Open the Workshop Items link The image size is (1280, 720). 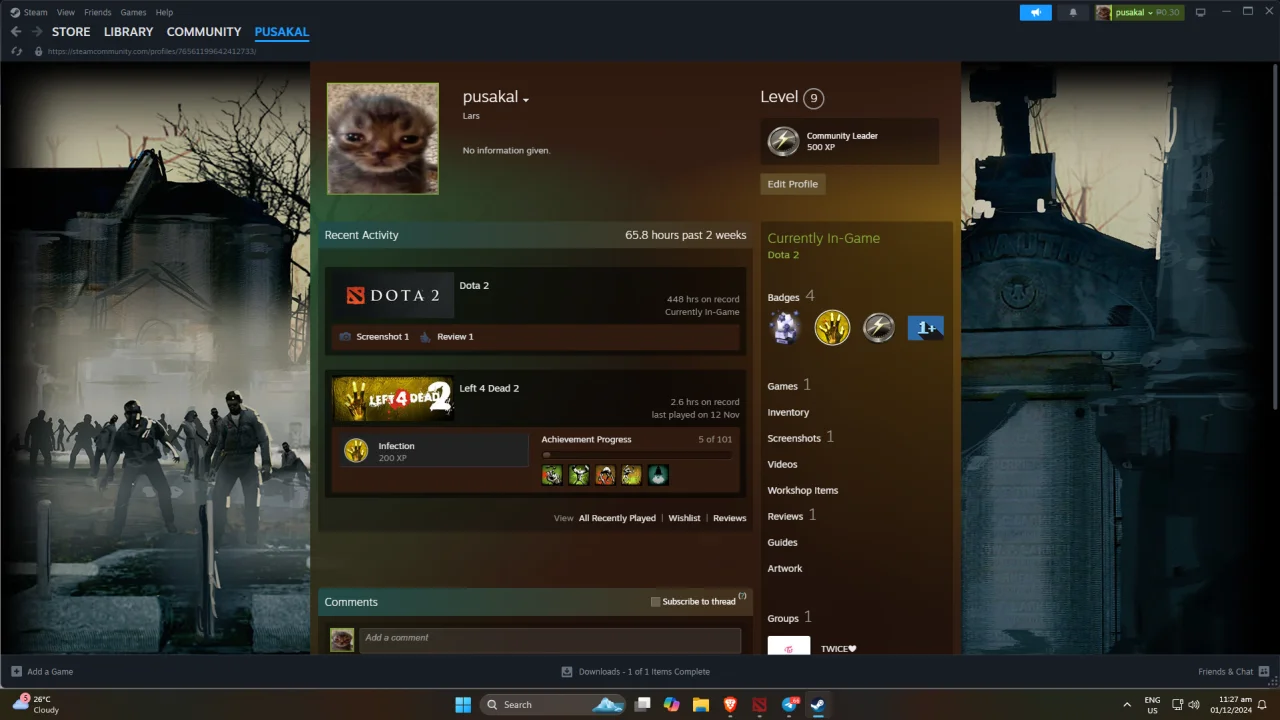(x=803, y=490)
